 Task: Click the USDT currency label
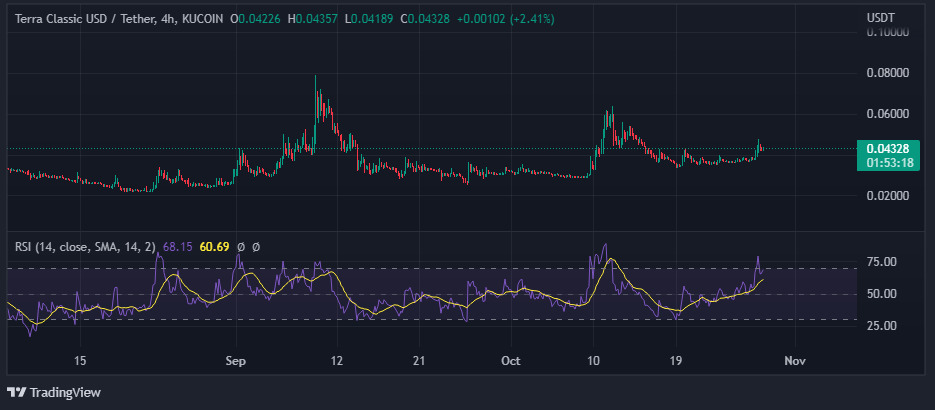(x=880, y=18)
